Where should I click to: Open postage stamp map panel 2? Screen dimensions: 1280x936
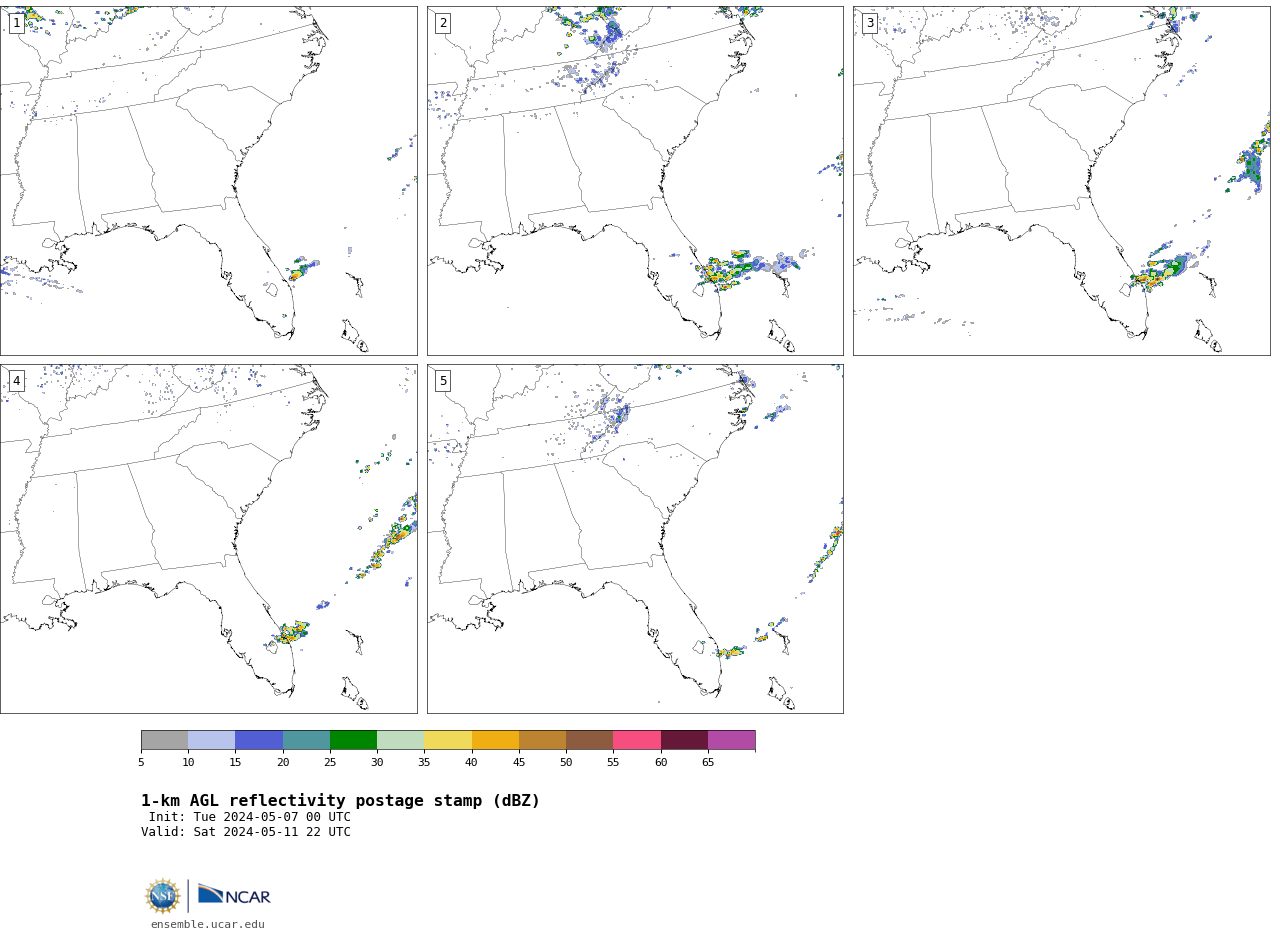(635, 181)
